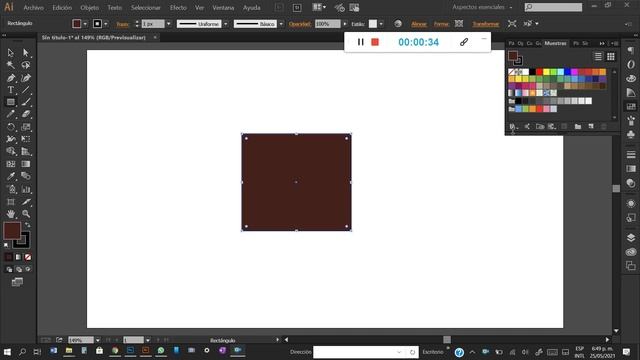Click the Transformar link
Viewport: 640px width, 360px height.
pyautogui.click(x=486, y=24)
